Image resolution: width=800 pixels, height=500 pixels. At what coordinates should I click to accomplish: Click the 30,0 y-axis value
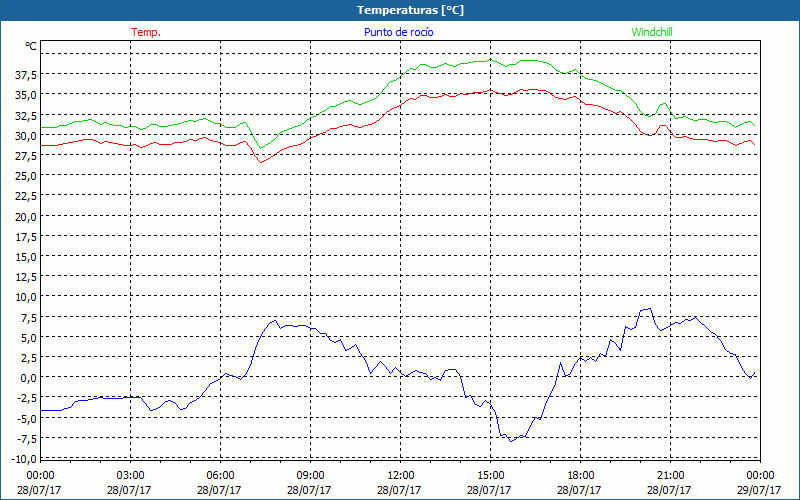[26, 136]
